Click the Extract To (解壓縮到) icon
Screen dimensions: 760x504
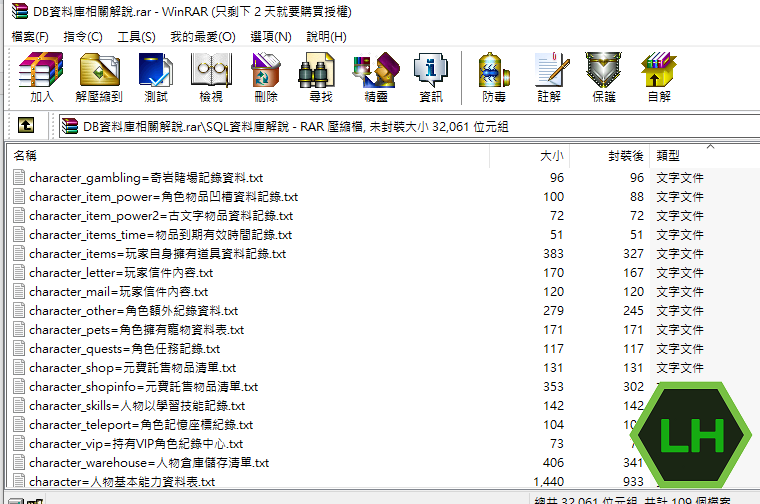coord(99,78)
